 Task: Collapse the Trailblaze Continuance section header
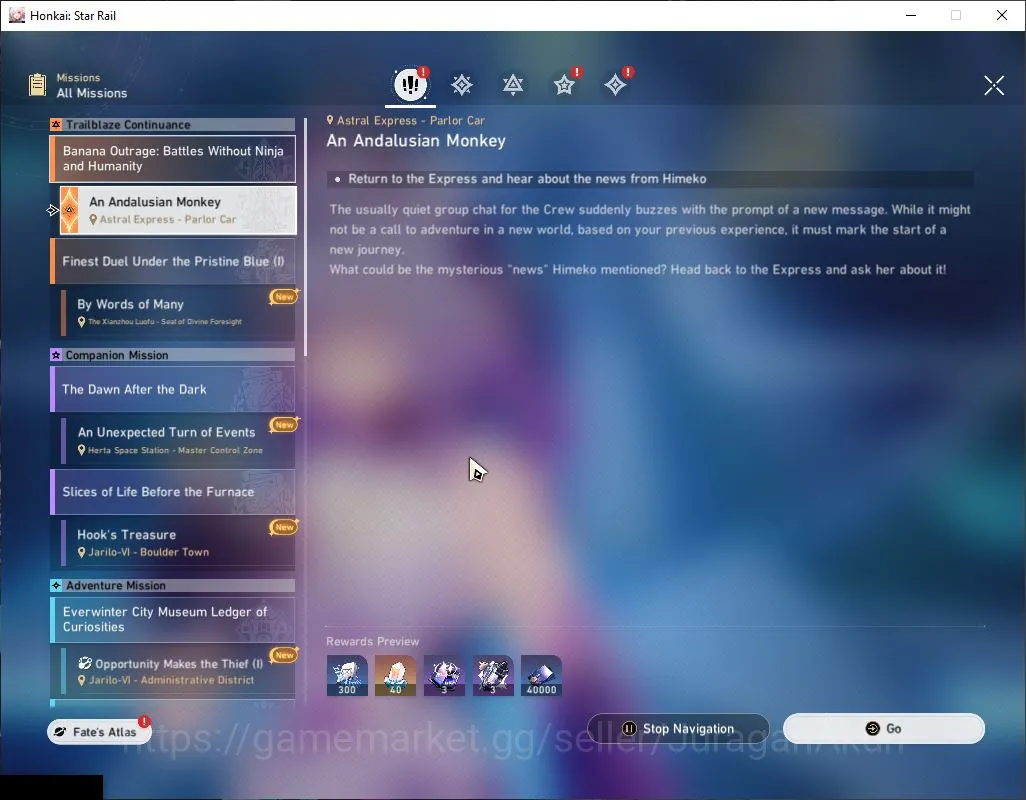[x=173, y=124]
